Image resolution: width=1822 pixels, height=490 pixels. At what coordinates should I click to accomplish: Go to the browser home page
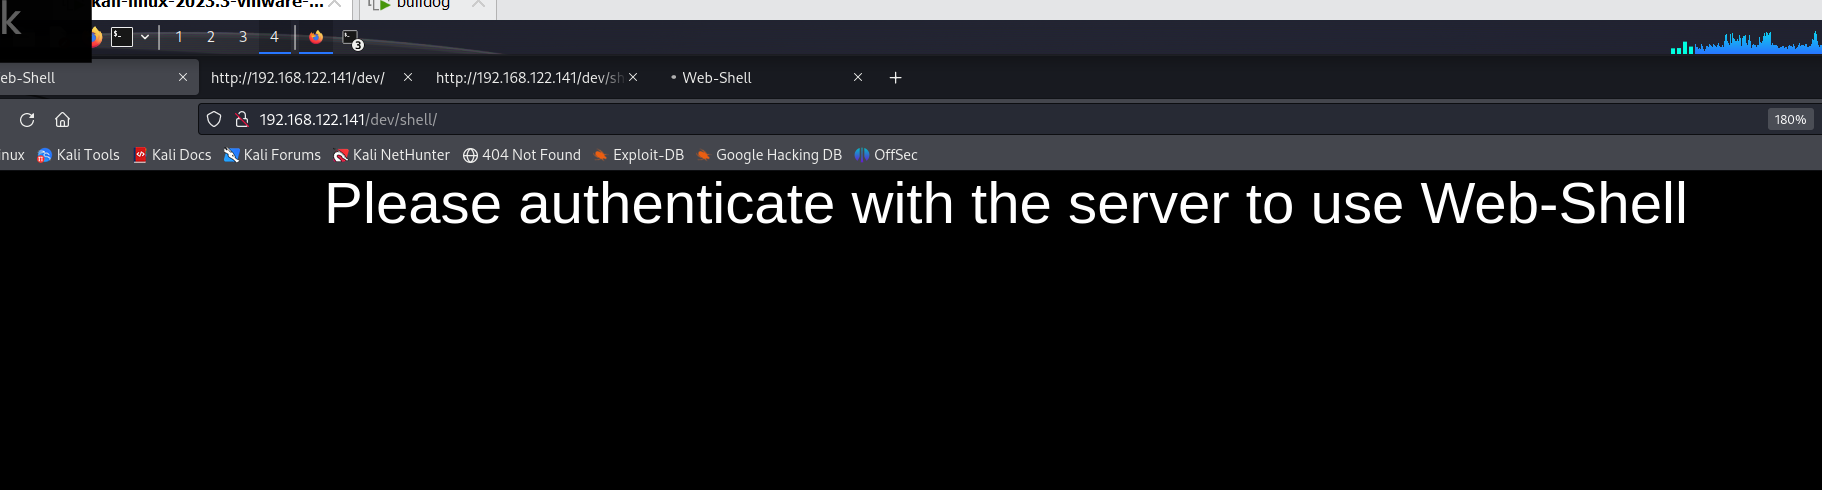click(62, 120)
